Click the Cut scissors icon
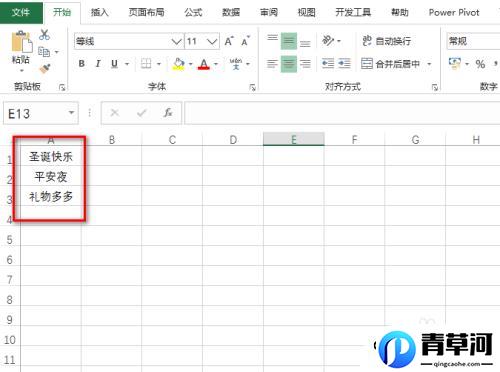Screen dimensions: 500x372 click(44, 35)
